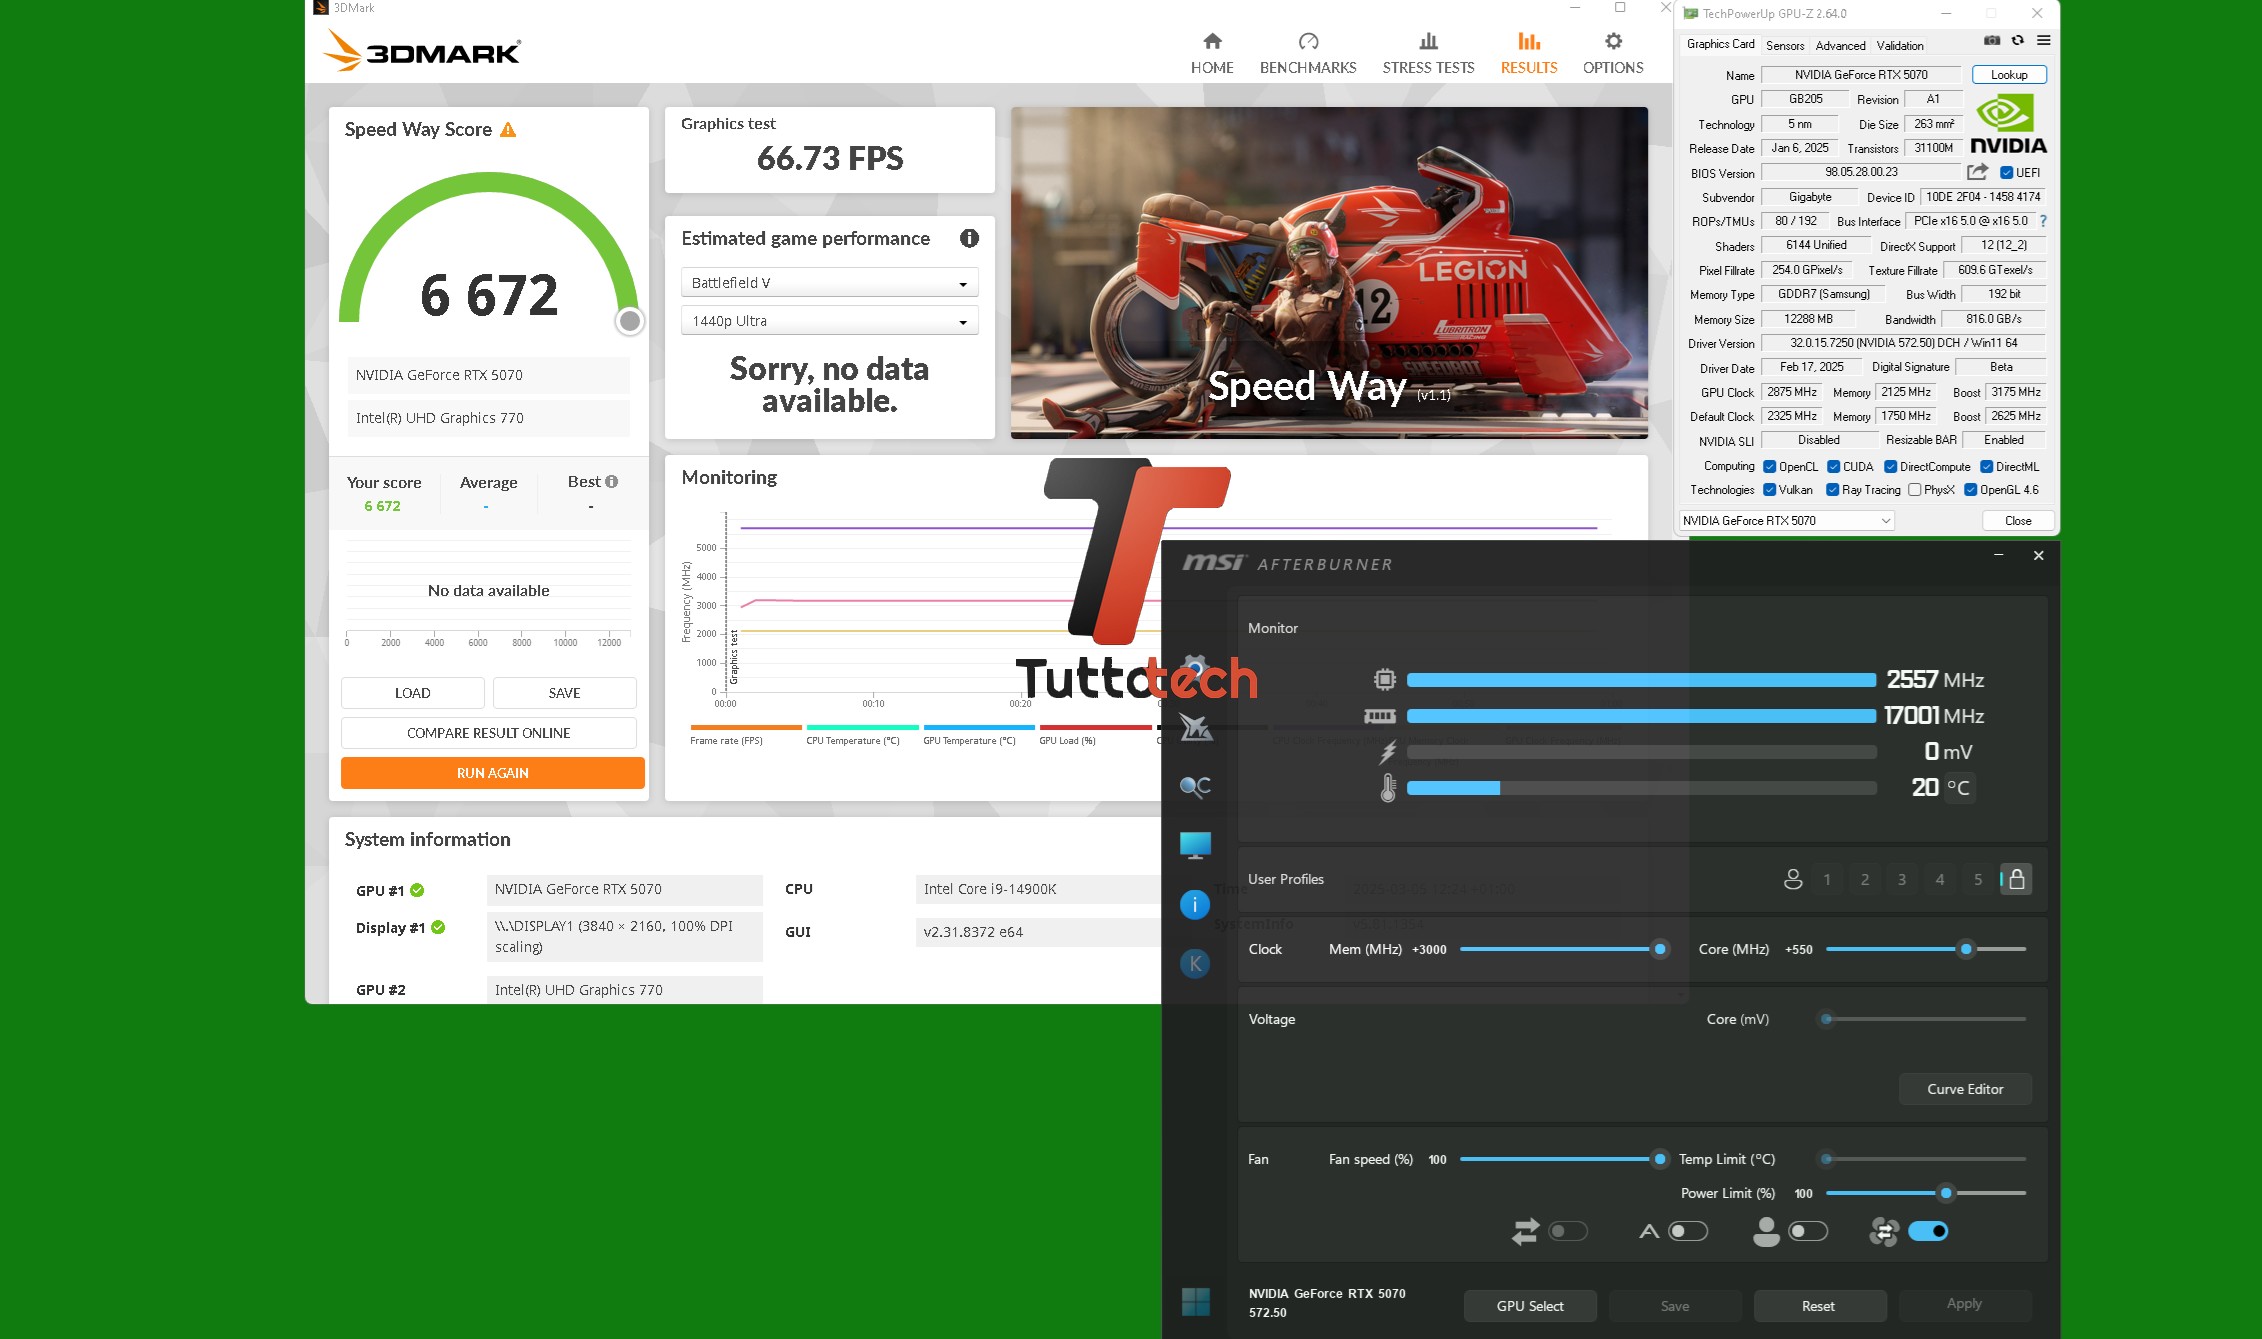Viewport: 2262px width, 1339px height.
Task: Click the profile lock icon in User Profiles
Action: [2016, 879]
